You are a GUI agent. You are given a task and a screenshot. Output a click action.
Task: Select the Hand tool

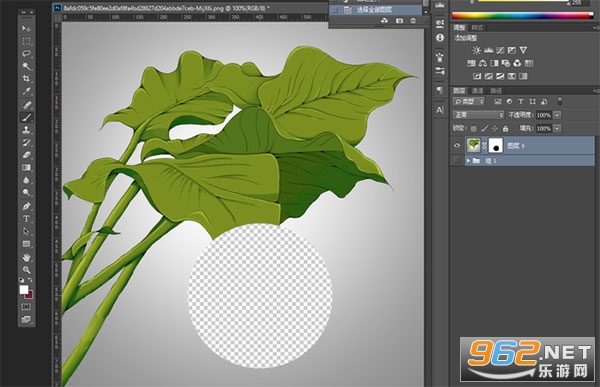26,258
